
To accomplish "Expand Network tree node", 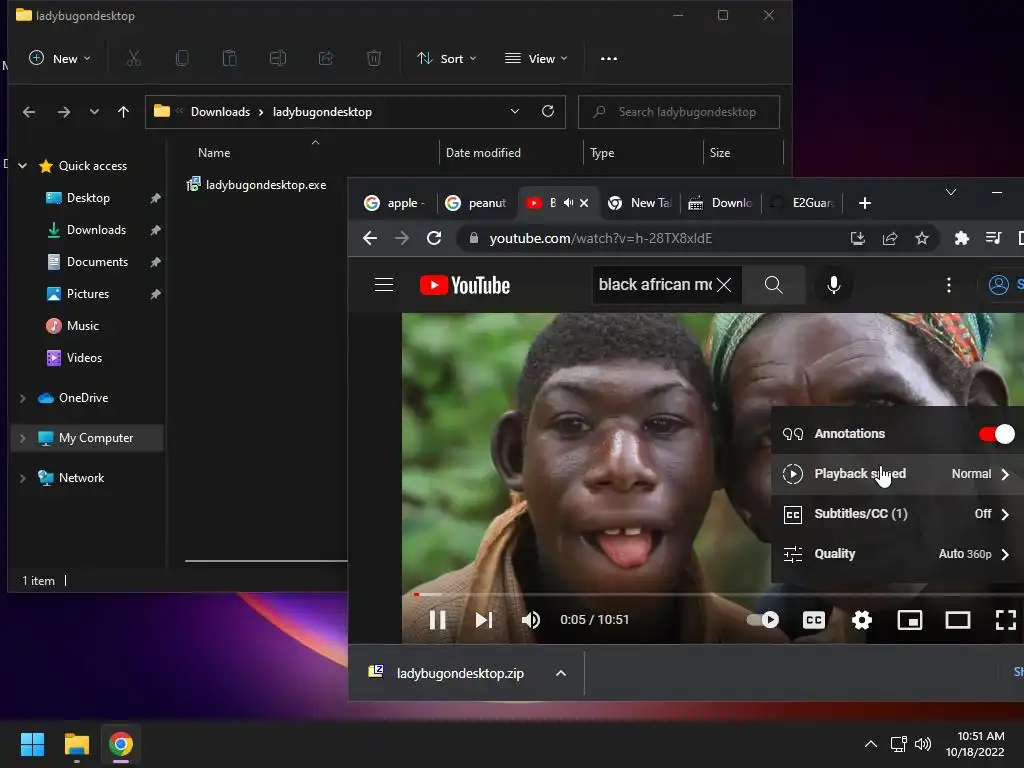I will coord(23,478).
